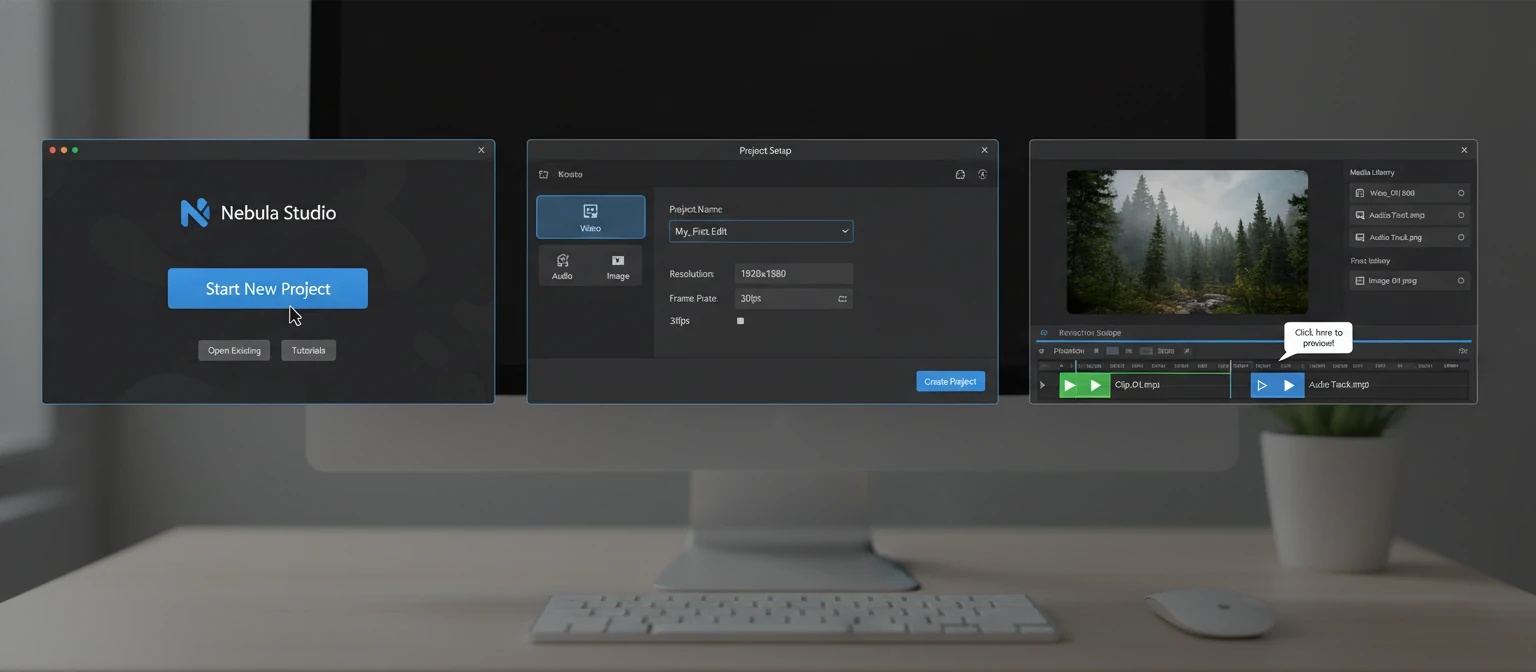Select the highlighted Video category card
Screen dimensions: 1536x672
pyautogui.click(x=590, y=216)
